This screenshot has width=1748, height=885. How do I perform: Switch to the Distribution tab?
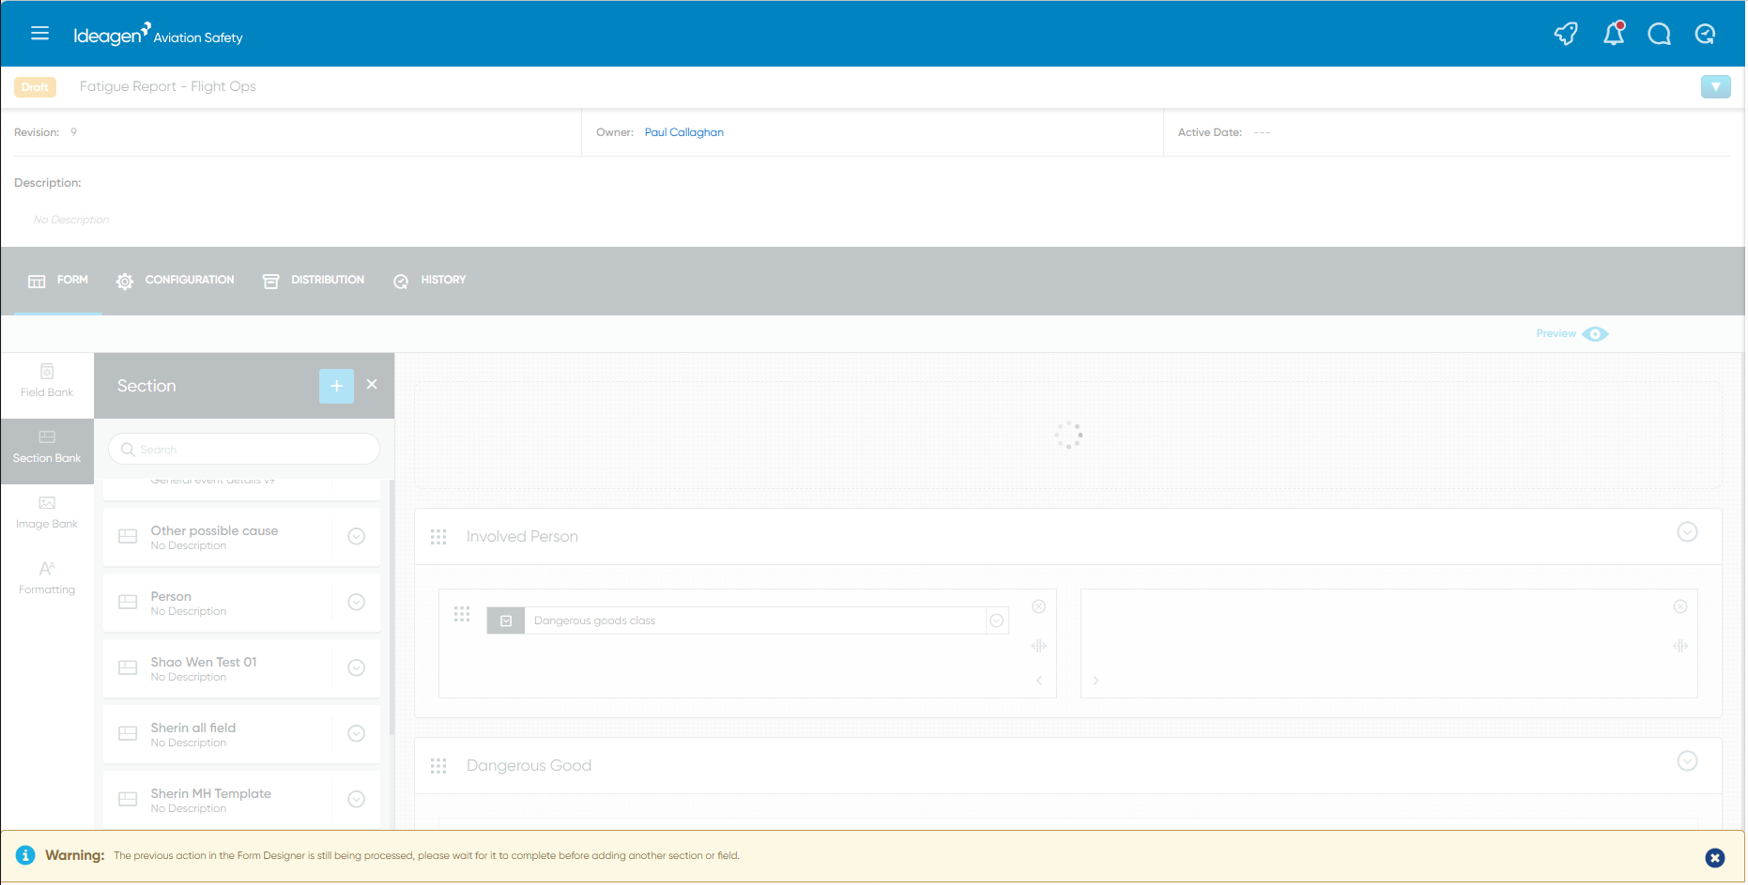(x=314, y=281)
